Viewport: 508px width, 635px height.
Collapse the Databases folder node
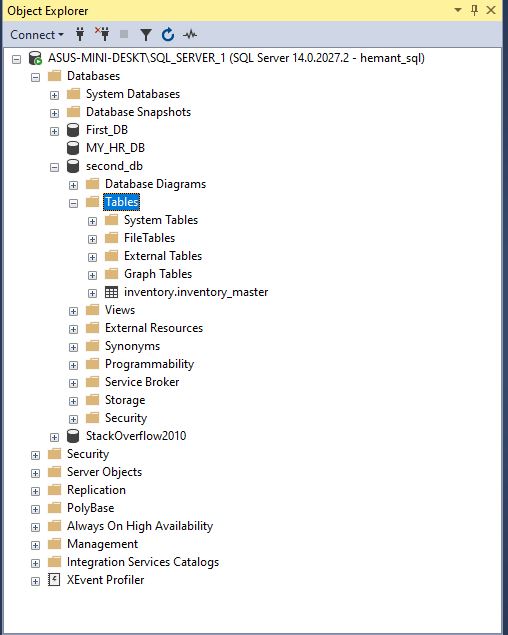coord(35,77)
